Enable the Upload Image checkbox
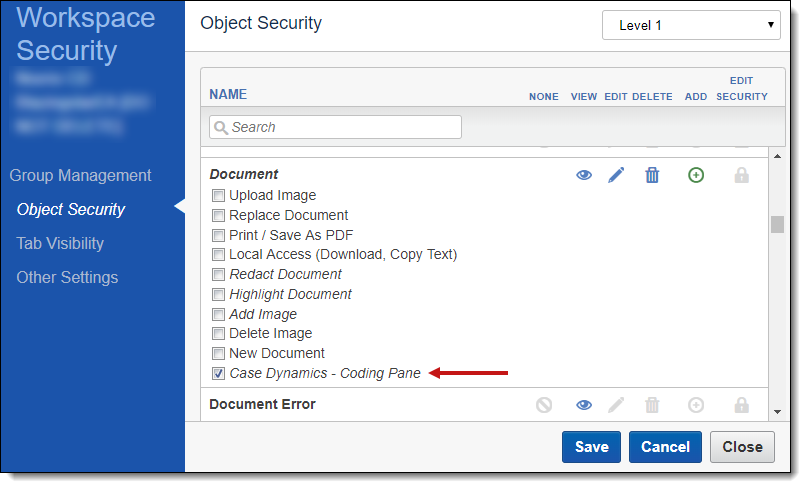This screenshot has width=806, height=488. point(218,196)
